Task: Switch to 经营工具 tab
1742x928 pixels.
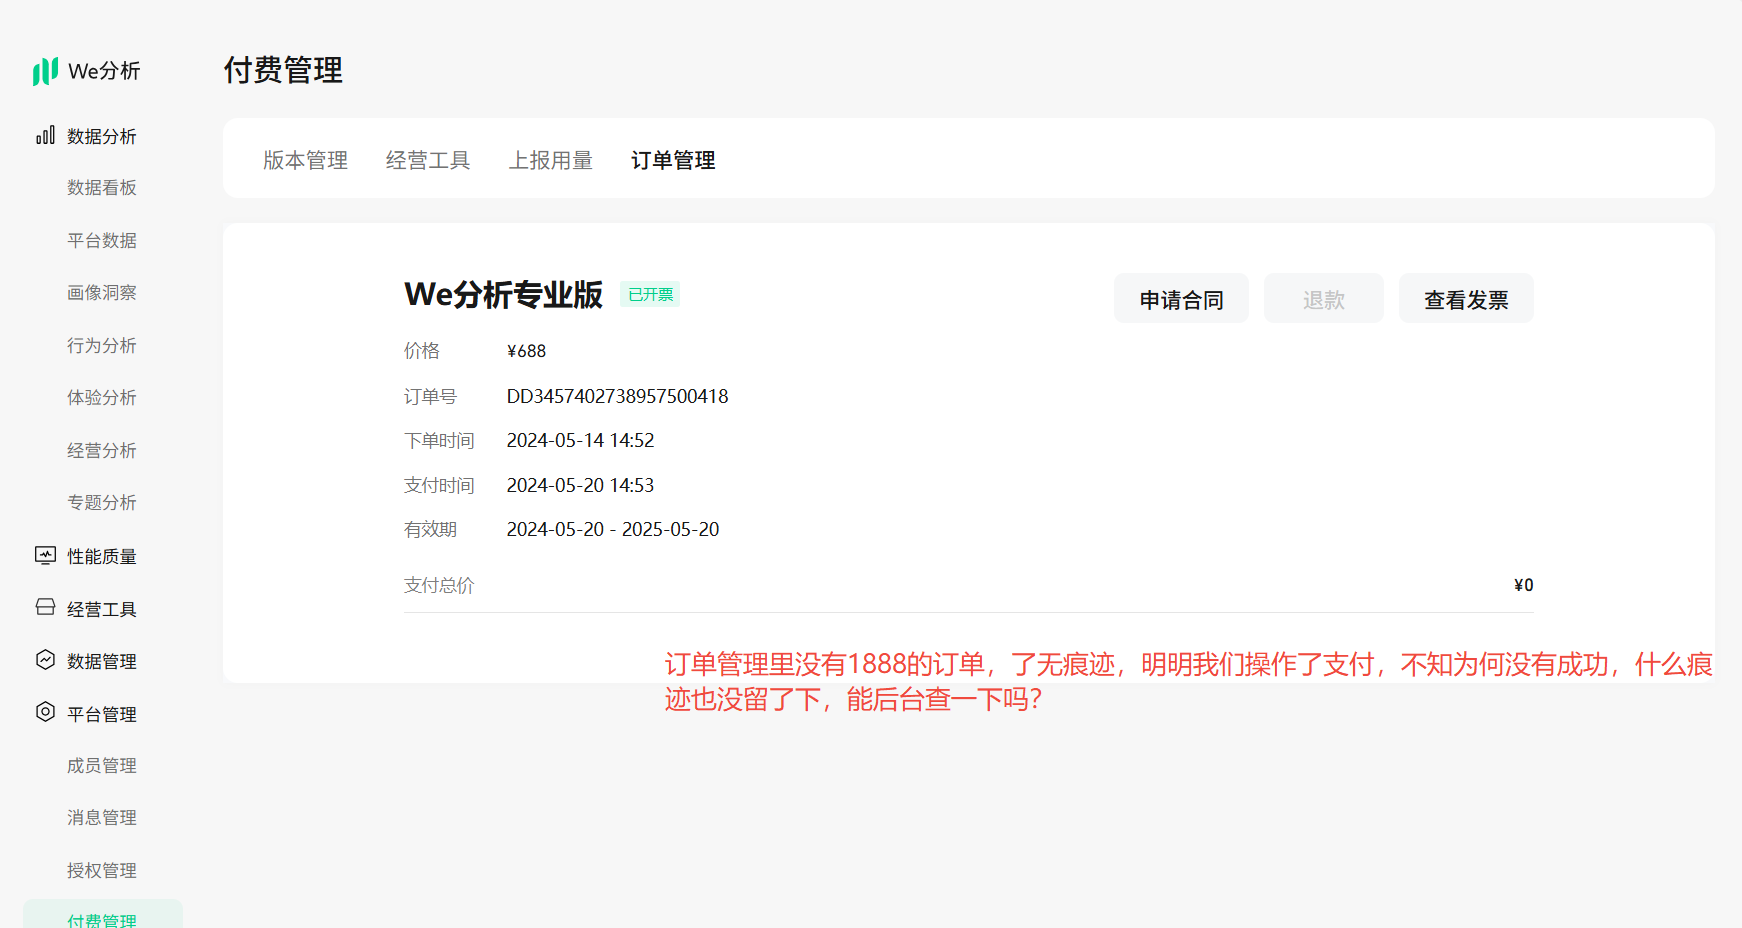Action: [428, 160]
